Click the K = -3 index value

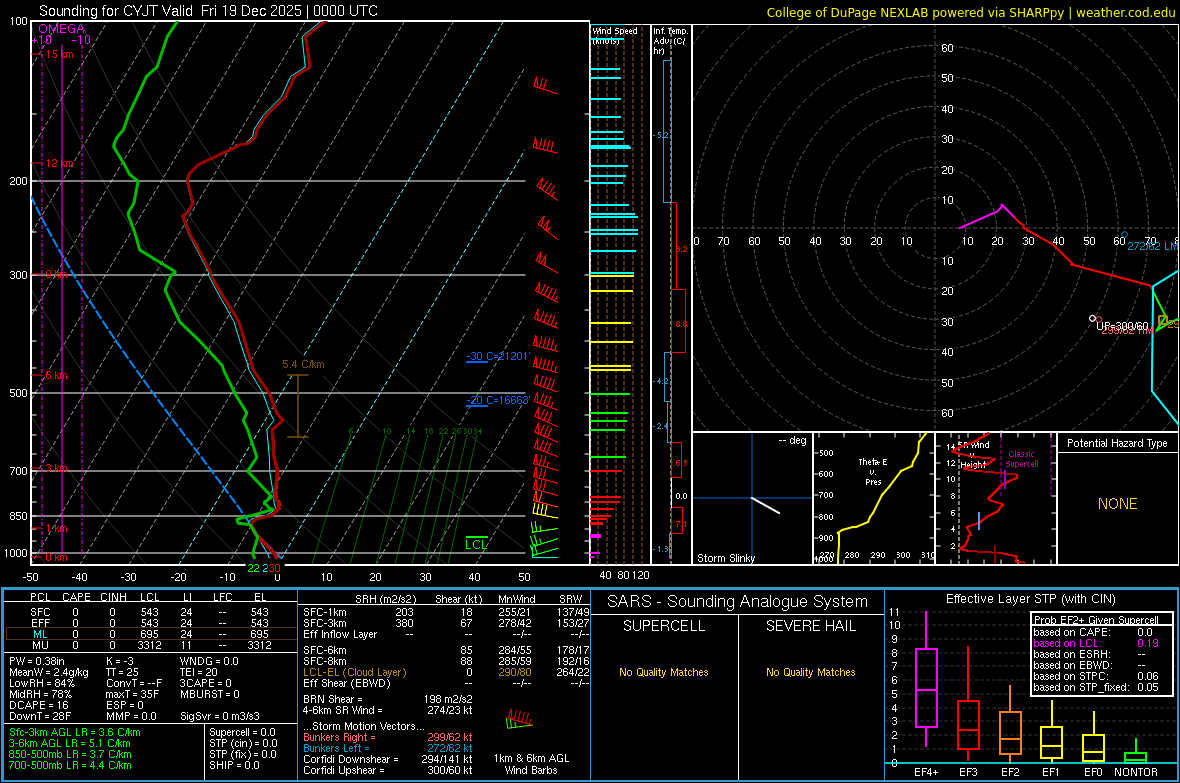point(120,661)
